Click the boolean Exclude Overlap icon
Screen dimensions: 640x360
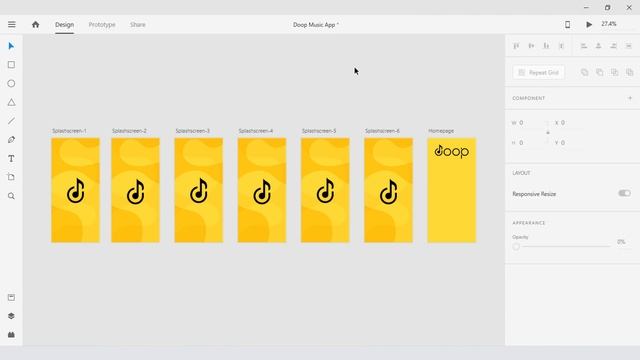coord(630,73)
